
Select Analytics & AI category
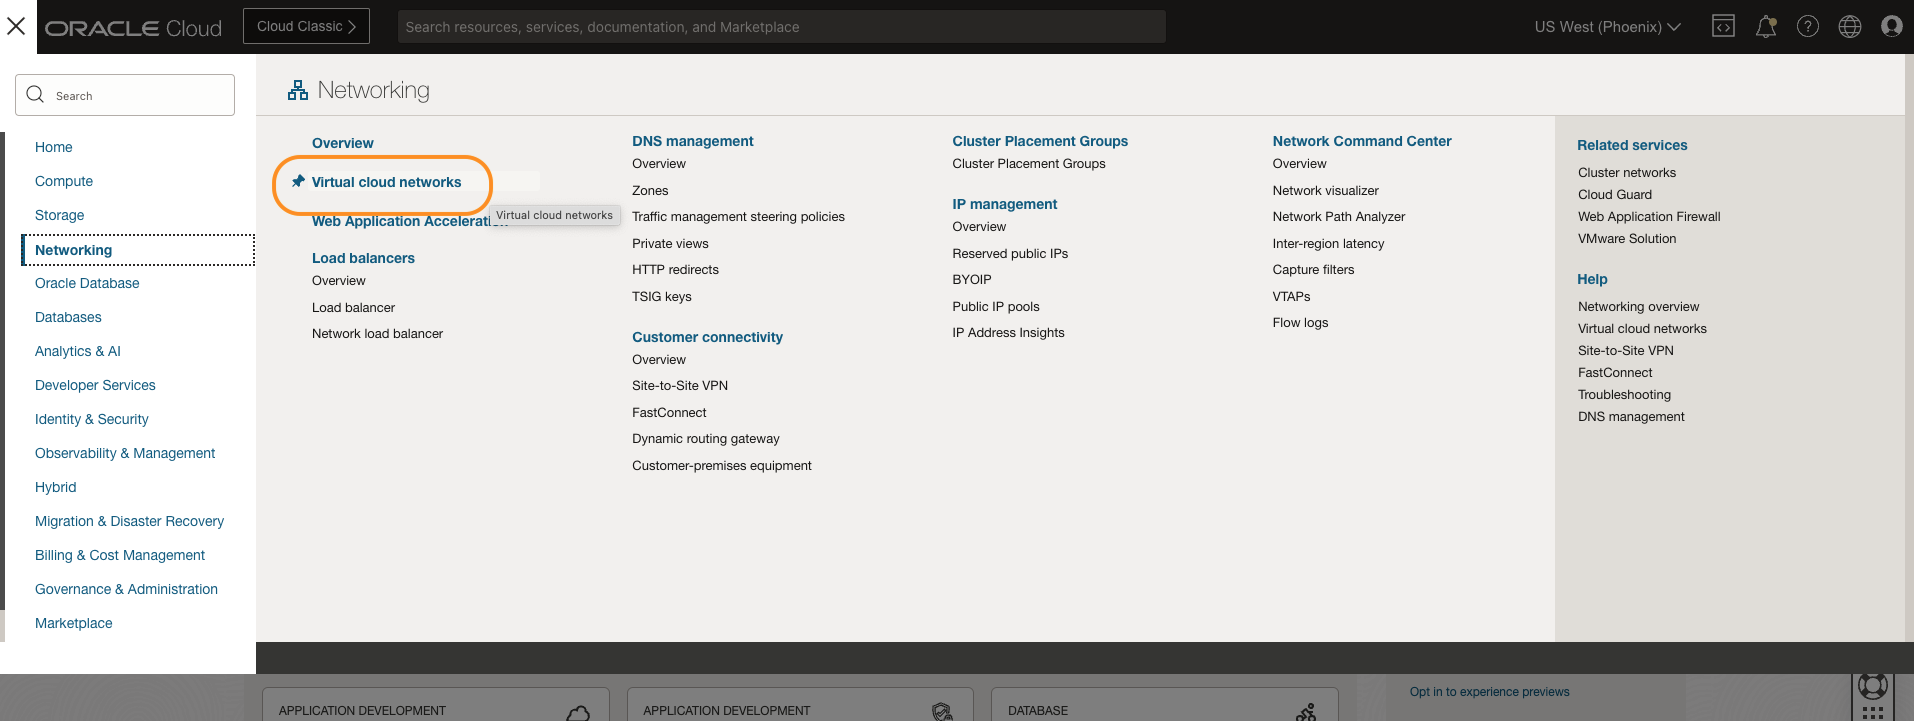tap(78, 351)
